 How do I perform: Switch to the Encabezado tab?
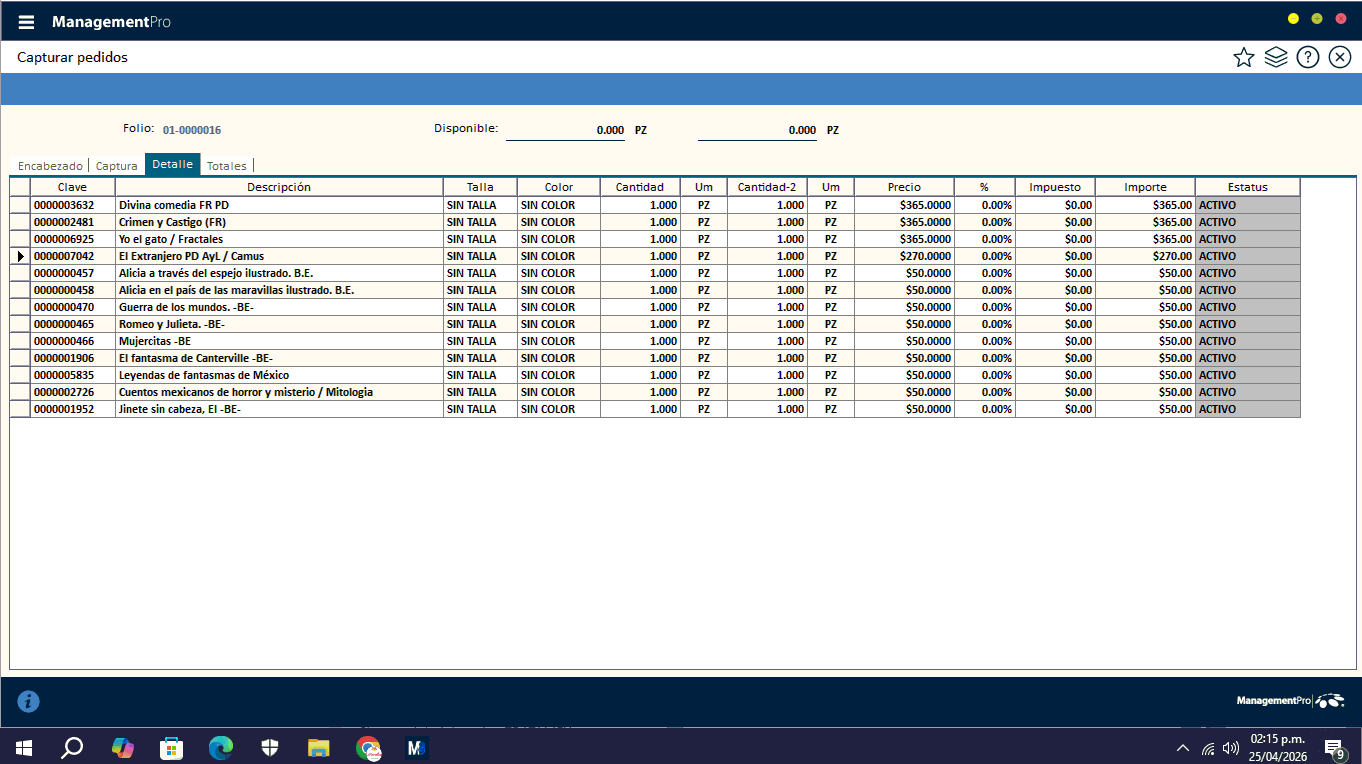tap(50, 166)
